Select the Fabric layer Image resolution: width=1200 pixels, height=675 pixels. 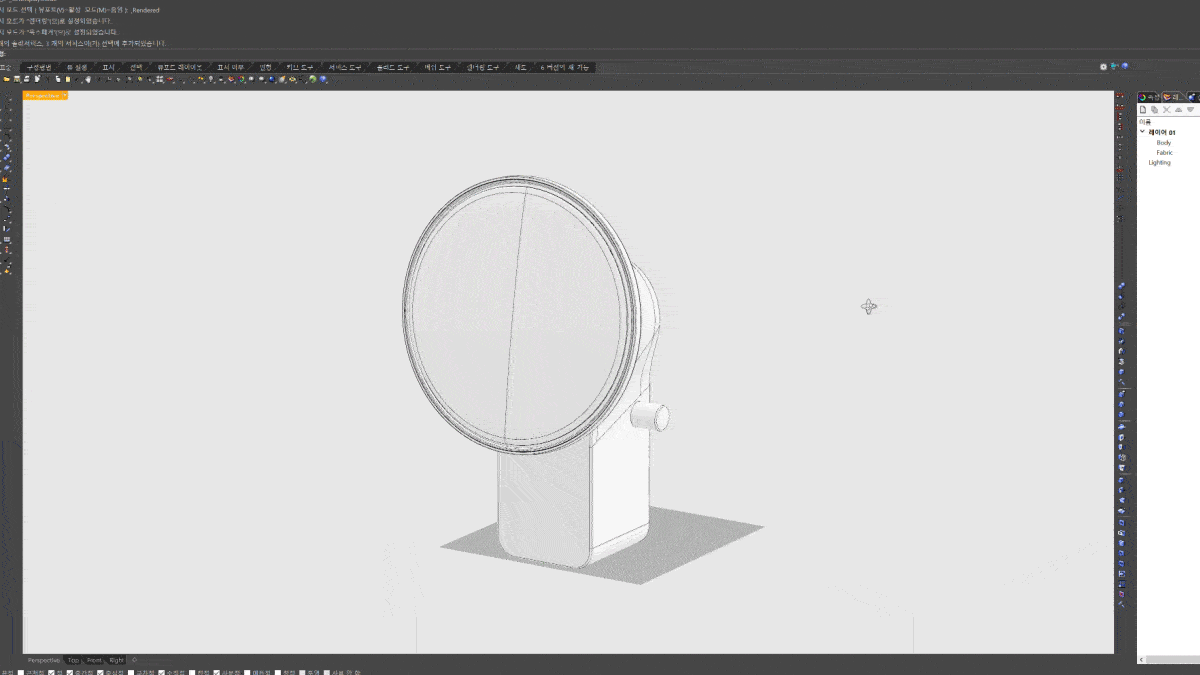point(1164,153)
